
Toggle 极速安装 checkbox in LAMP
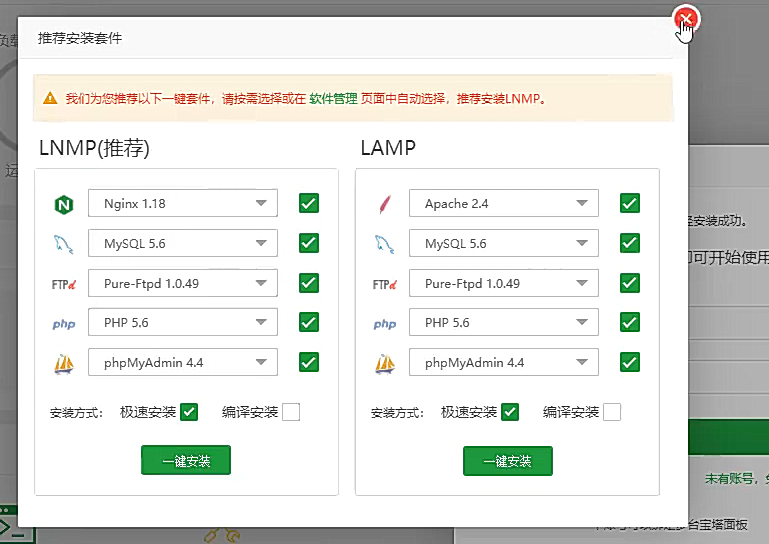click(510, 412)
